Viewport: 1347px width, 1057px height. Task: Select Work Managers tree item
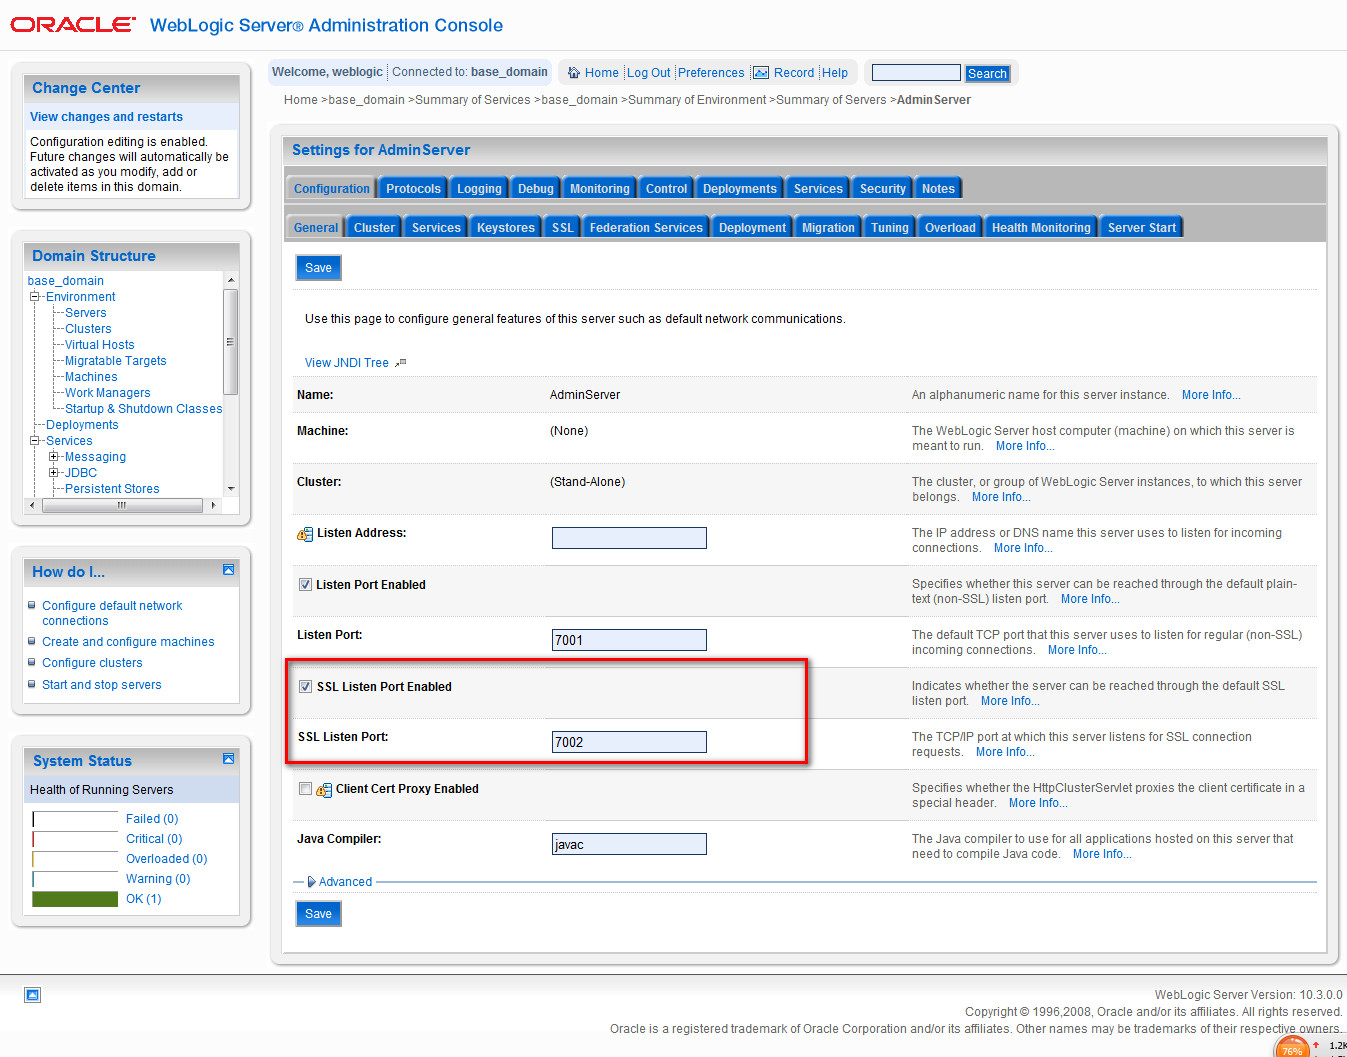[x=107, y=393]
